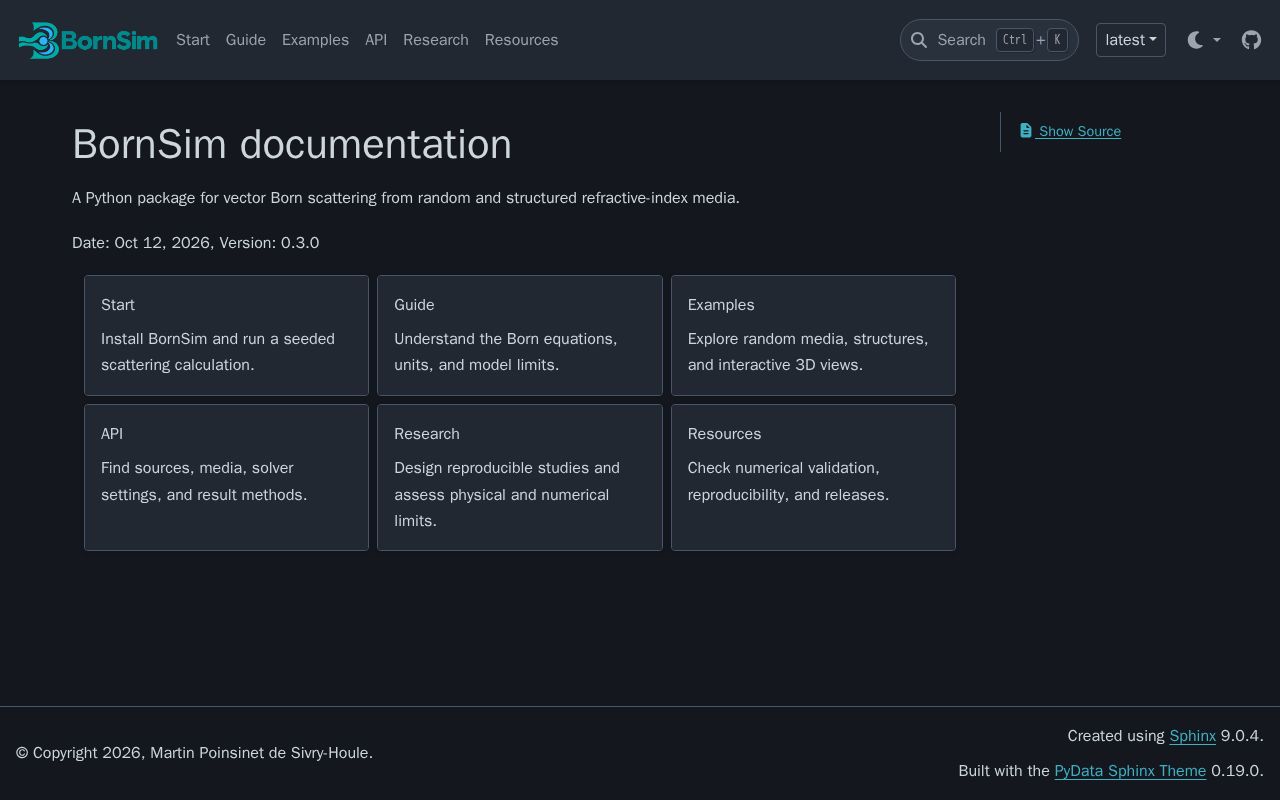Image resolution: width=1280 pixels, height=800 pixels.
Task: Click the Show Source link
Action: (x=1070, y=131)
